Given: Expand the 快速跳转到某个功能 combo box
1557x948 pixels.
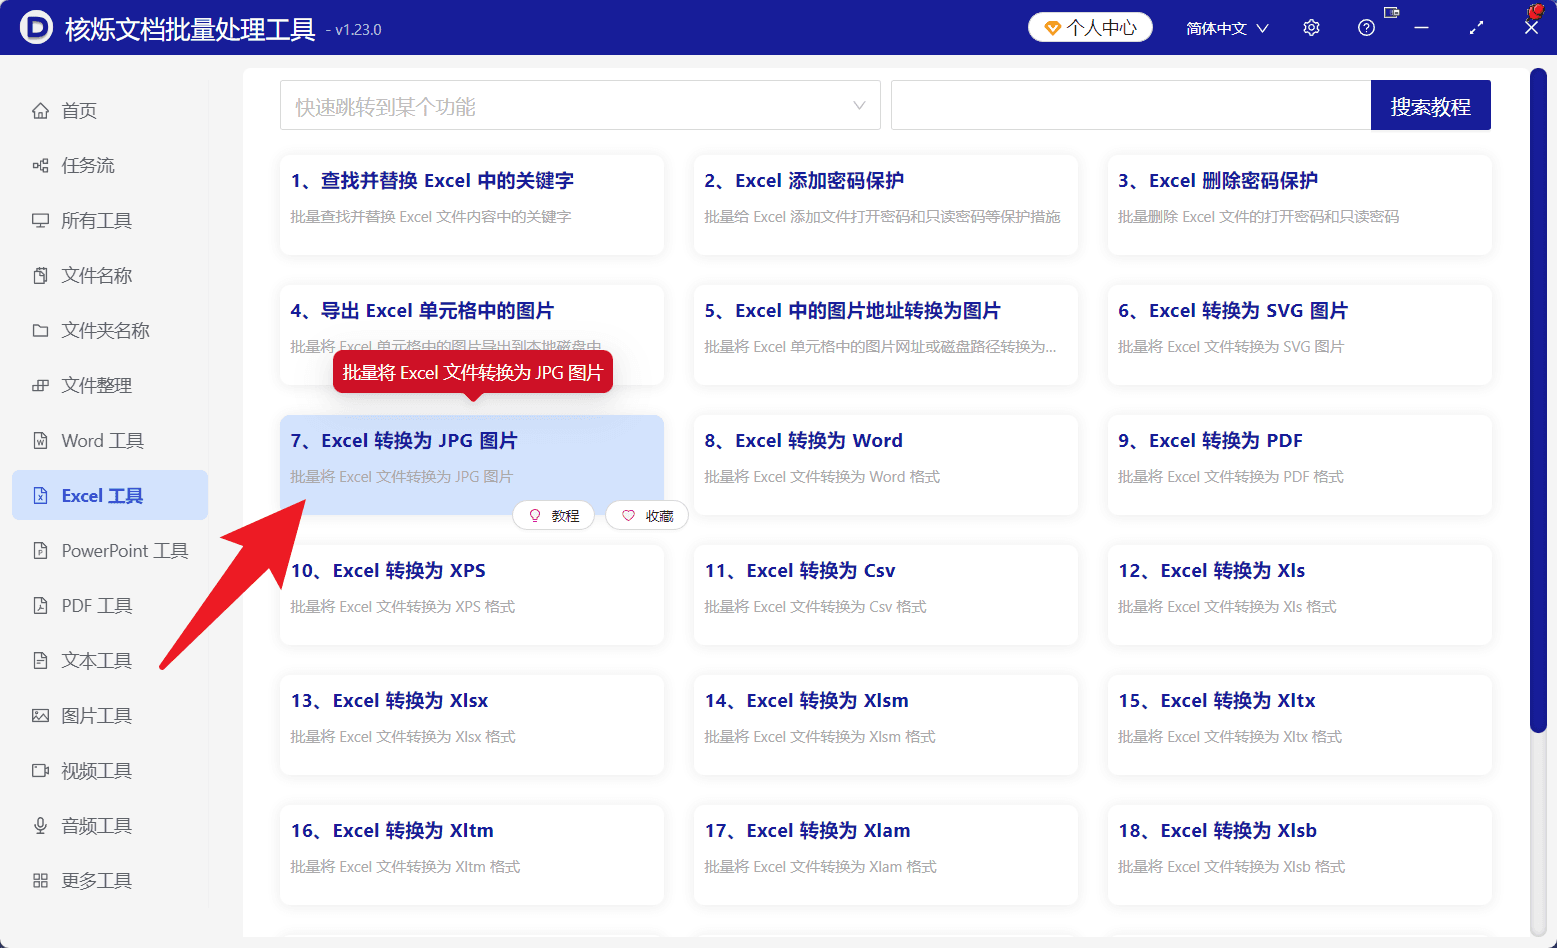Looking at the screenshot, I should (580, 105).
